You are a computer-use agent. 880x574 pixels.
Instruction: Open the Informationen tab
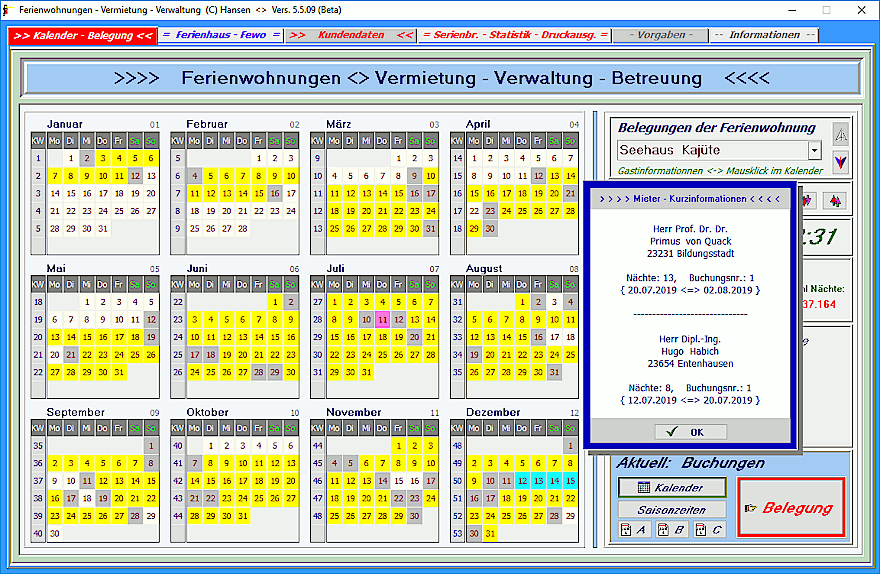point(764,35)
